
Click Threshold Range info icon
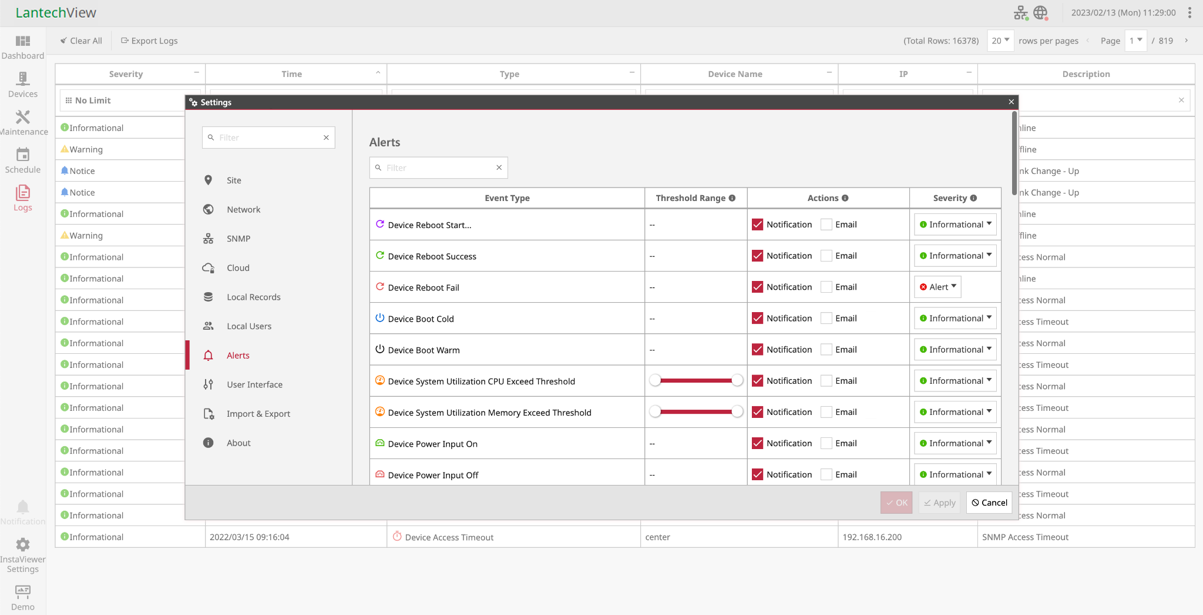[x=732, y=198]
